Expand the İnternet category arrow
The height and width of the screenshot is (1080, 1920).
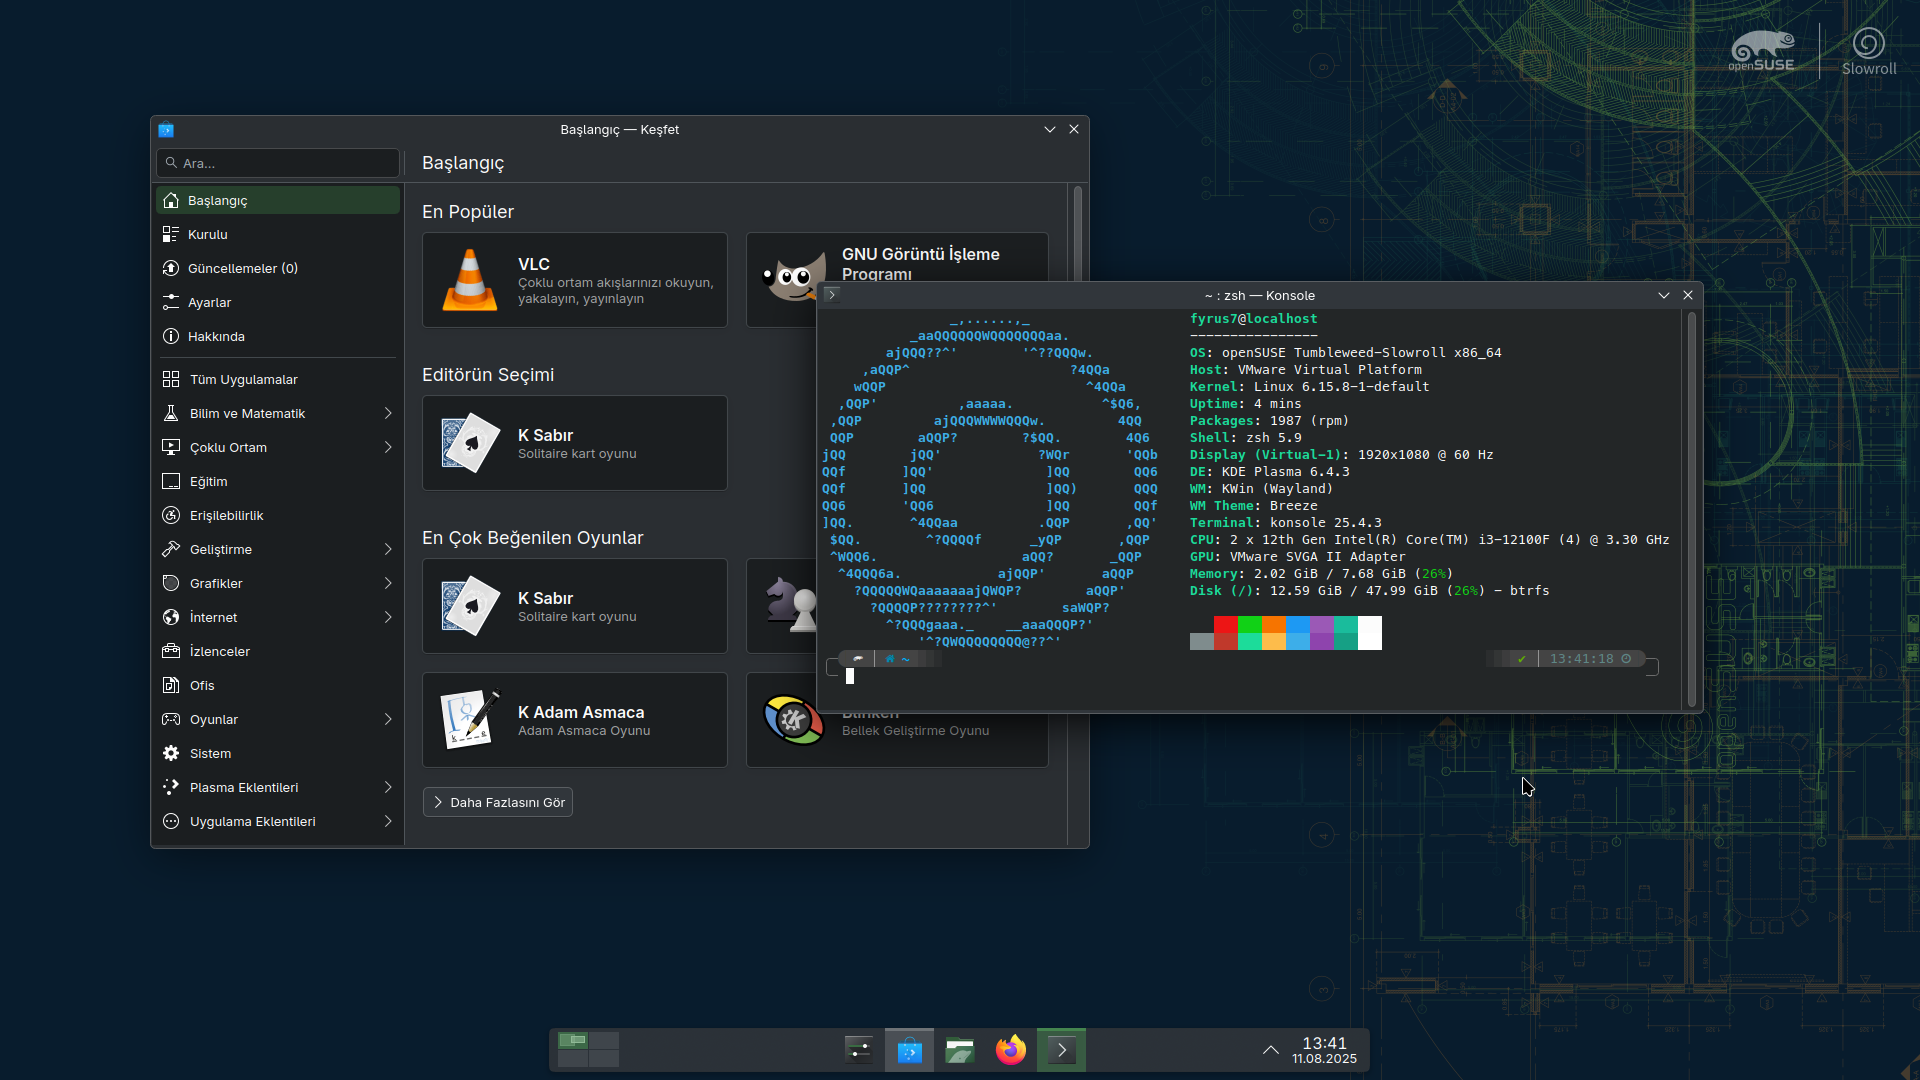tap(388, 617)
